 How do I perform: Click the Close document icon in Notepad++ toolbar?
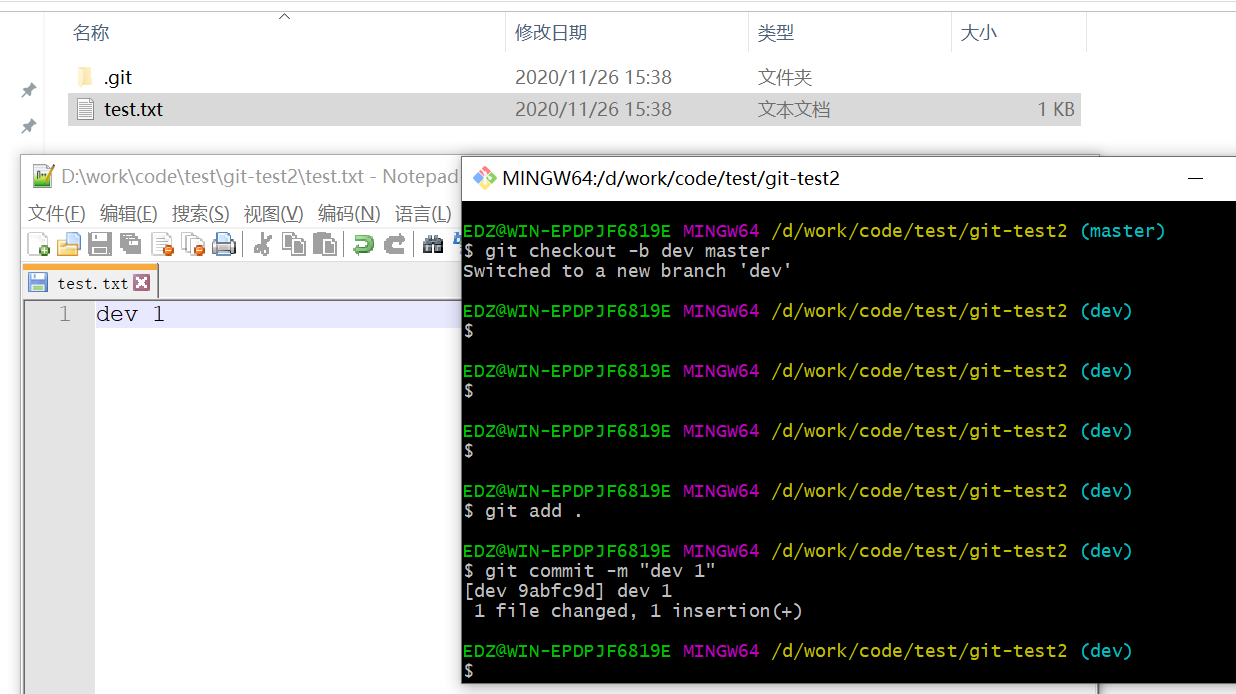pos(162,243)
